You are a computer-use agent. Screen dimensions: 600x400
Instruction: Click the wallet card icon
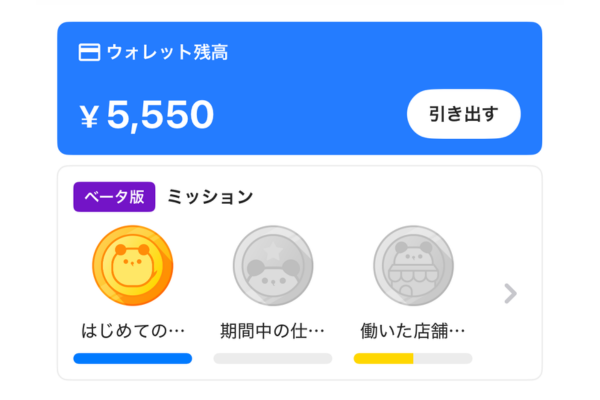pos(89,52)
